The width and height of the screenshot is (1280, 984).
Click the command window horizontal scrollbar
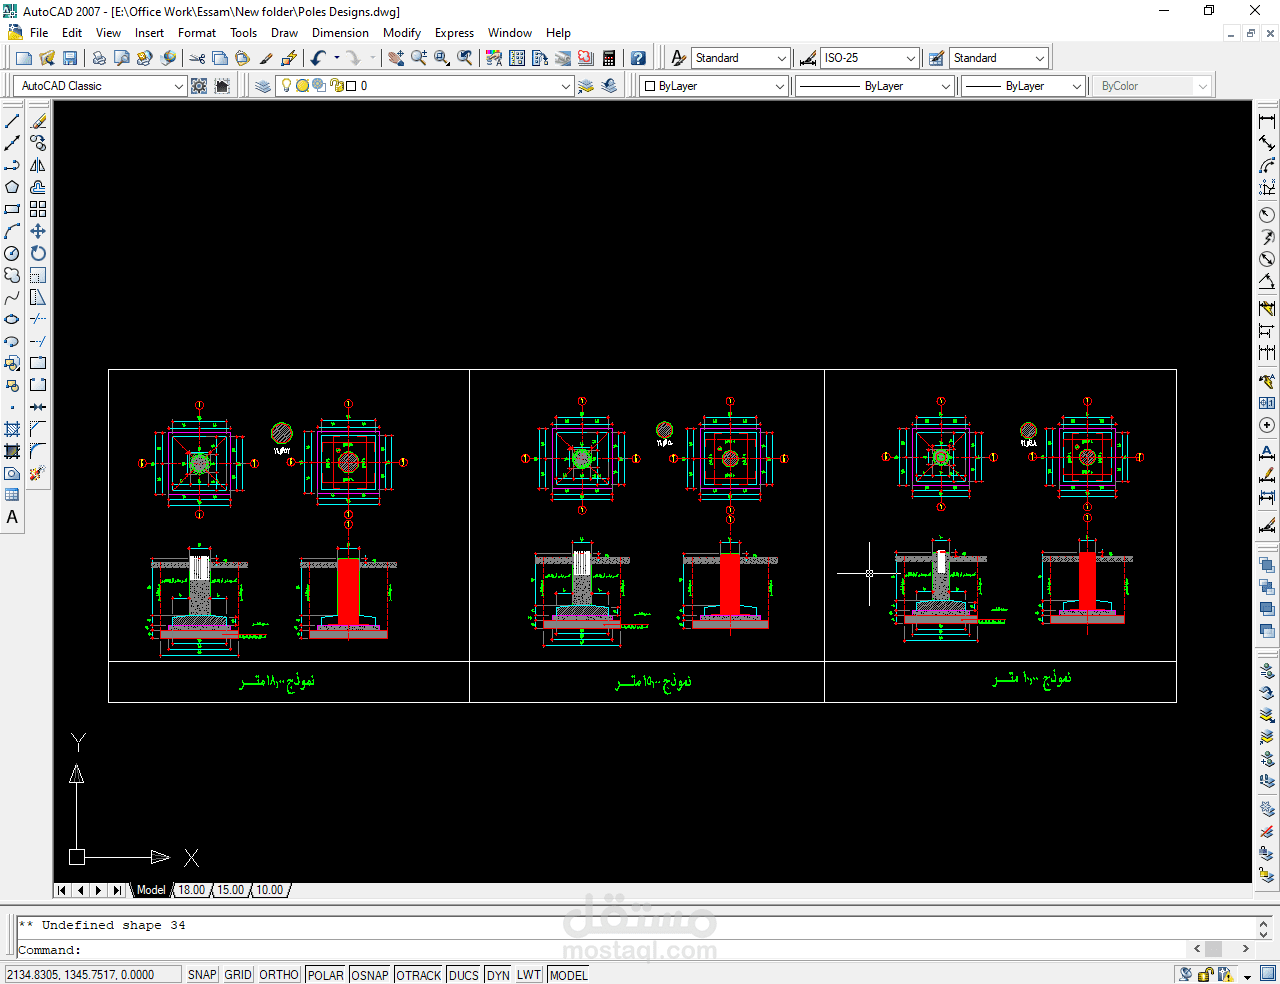click(1221, 948)
